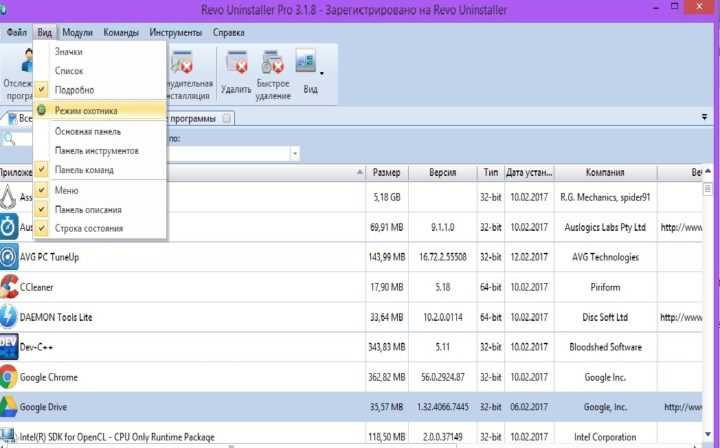Open the Файл menu

[17, 33]
